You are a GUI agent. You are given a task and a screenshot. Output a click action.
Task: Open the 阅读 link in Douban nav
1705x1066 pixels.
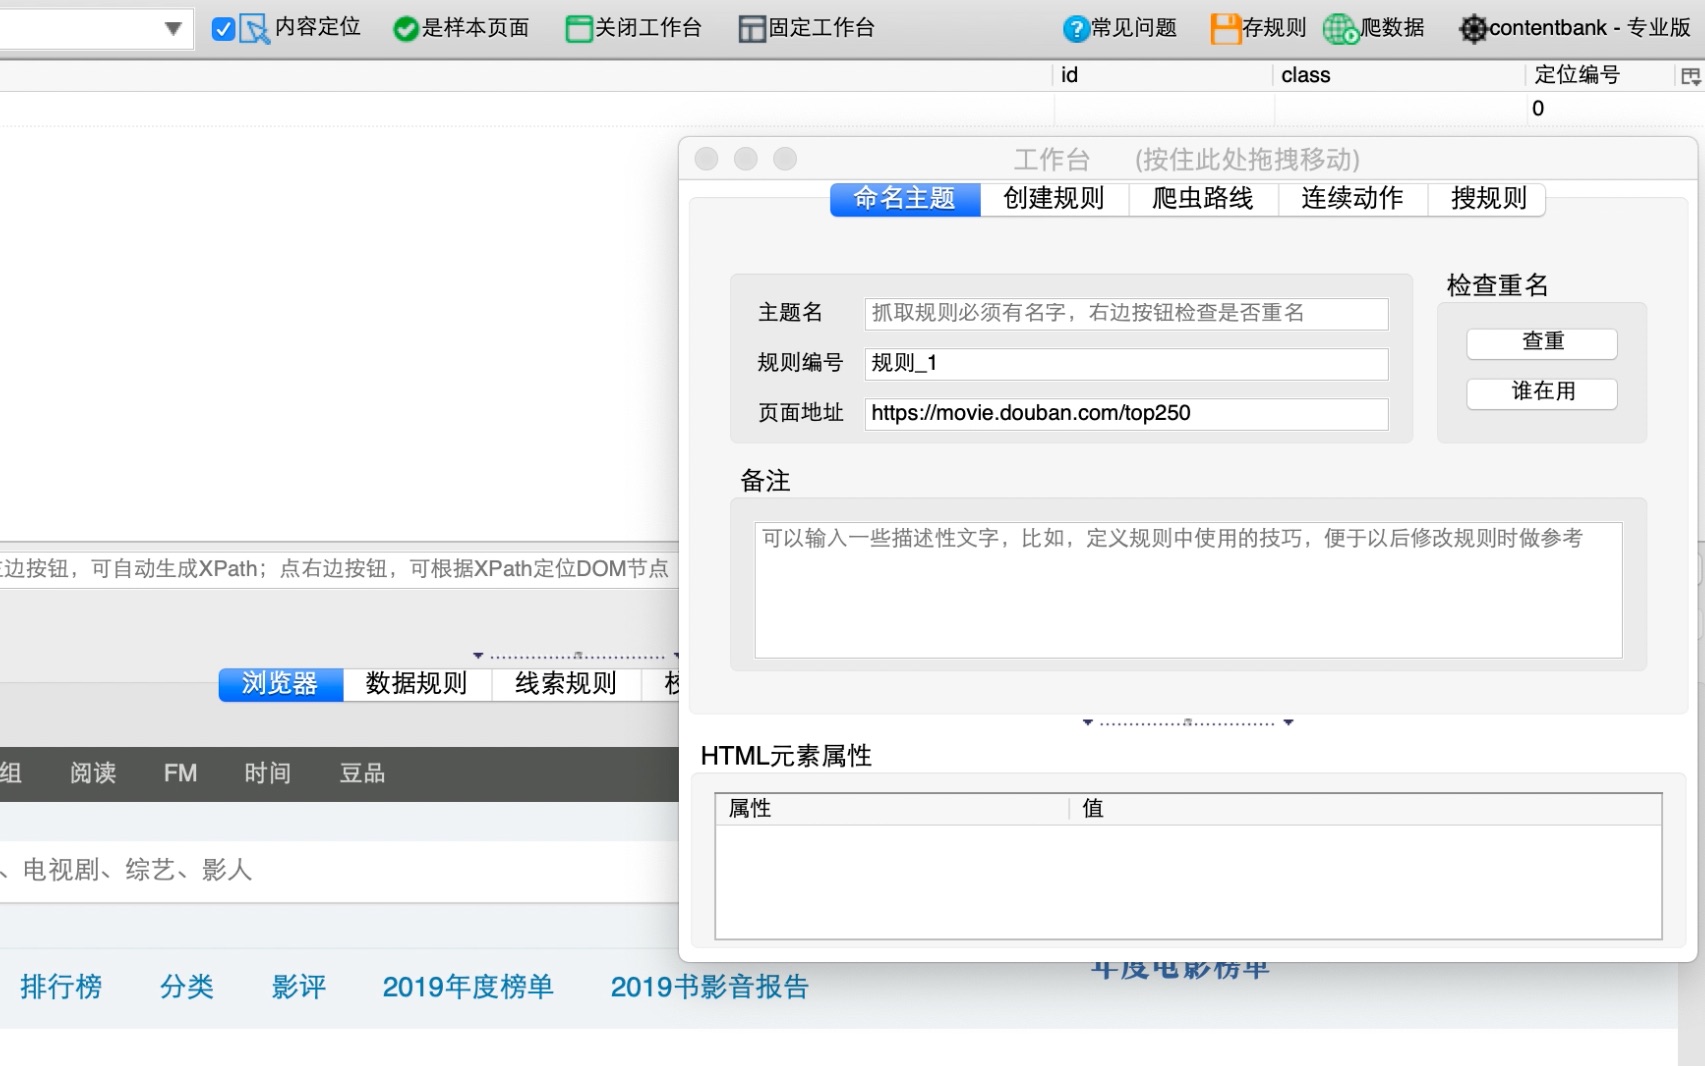click(x=93, y=773)
